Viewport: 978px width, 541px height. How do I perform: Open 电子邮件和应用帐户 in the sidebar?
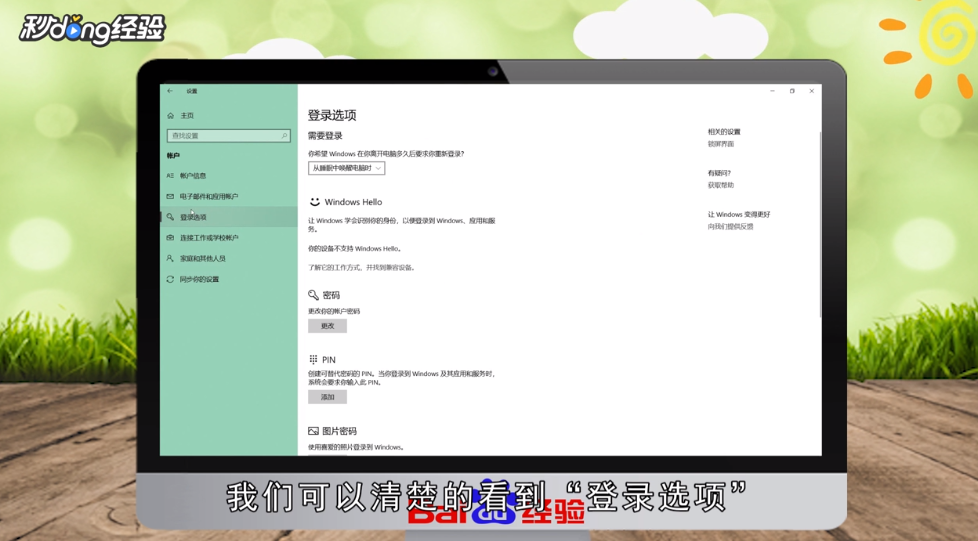[228, 197]
